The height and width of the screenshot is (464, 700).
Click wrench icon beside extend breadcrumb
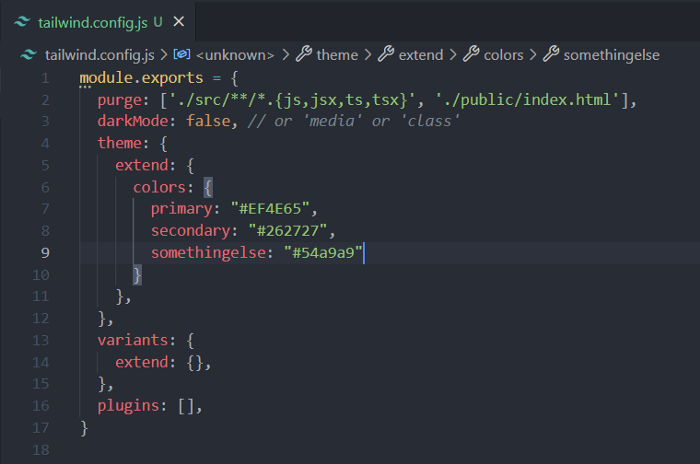click(386, 54)
